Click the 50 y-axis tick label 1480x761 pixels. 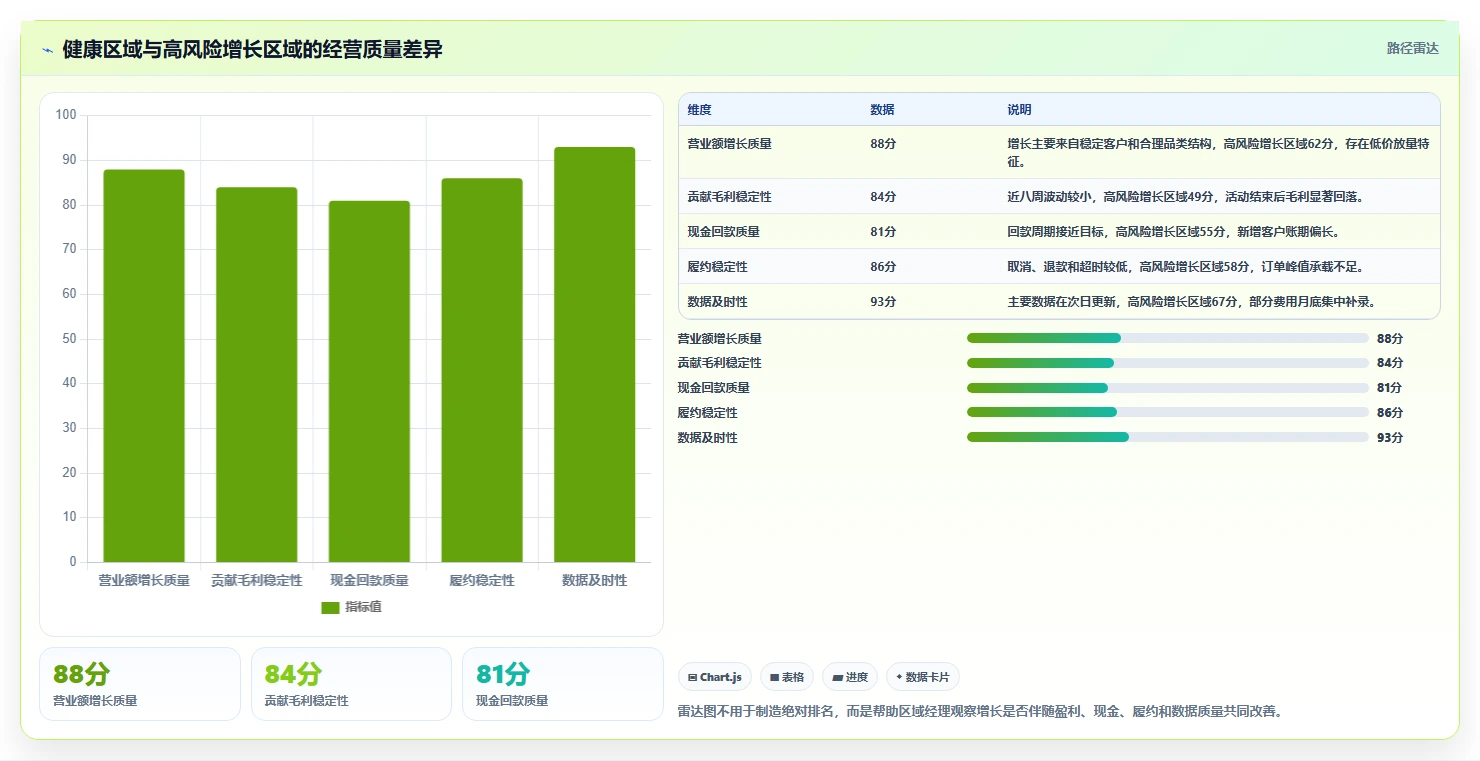pyautogui.click(x=70, y=338)
